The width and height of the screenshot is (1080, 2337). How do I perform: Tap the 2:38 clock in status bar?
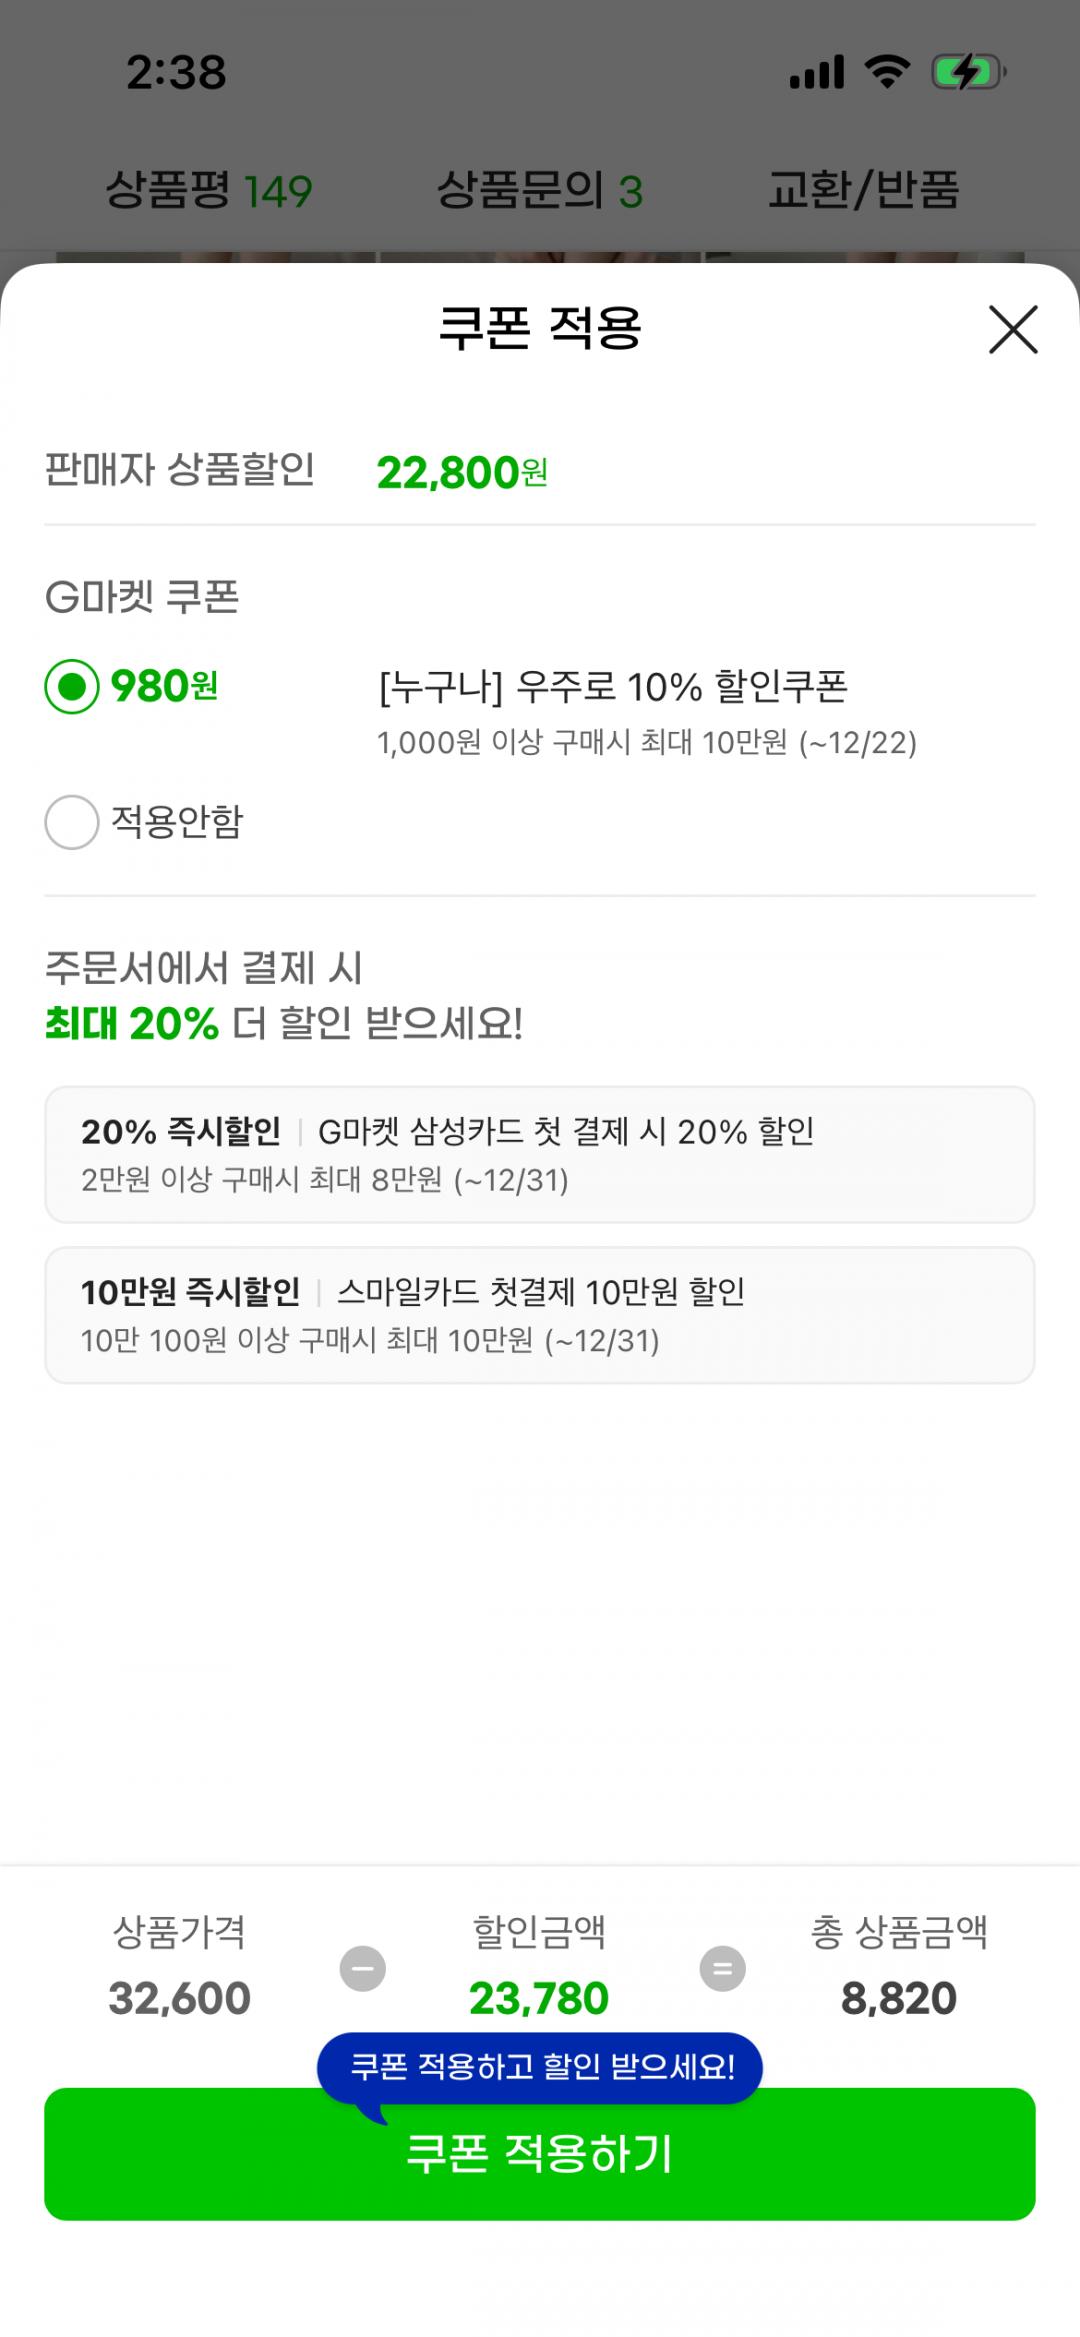tap(176, 73)
